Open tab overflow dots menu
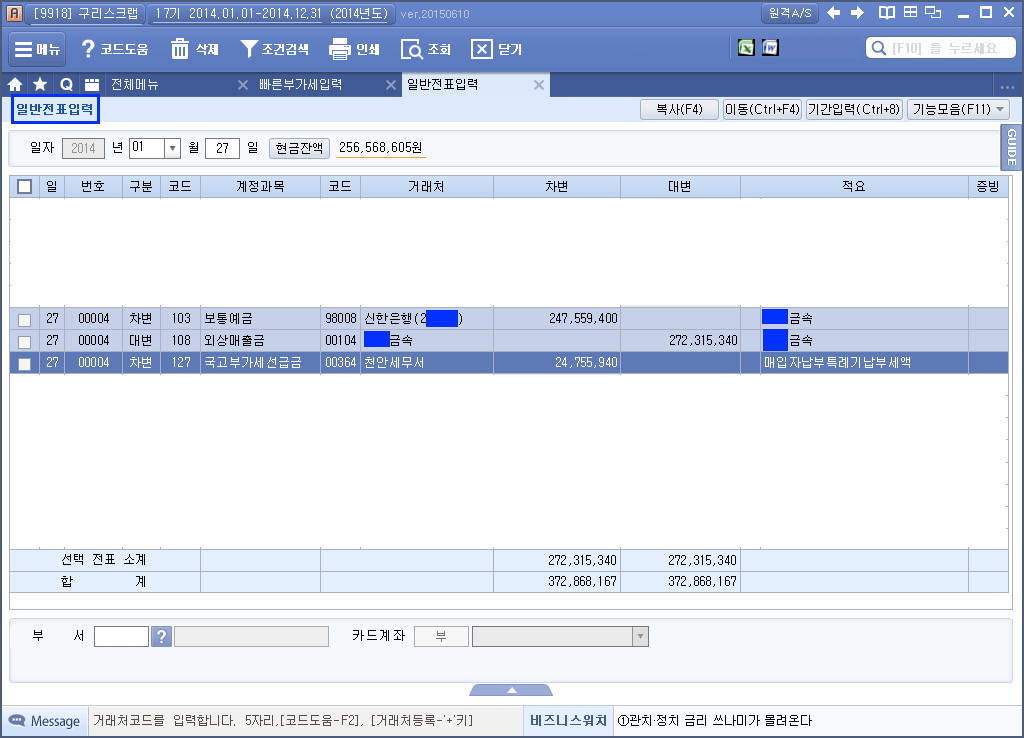The height and width of the screenshot is (738, 1024). tap(1007, 86)
